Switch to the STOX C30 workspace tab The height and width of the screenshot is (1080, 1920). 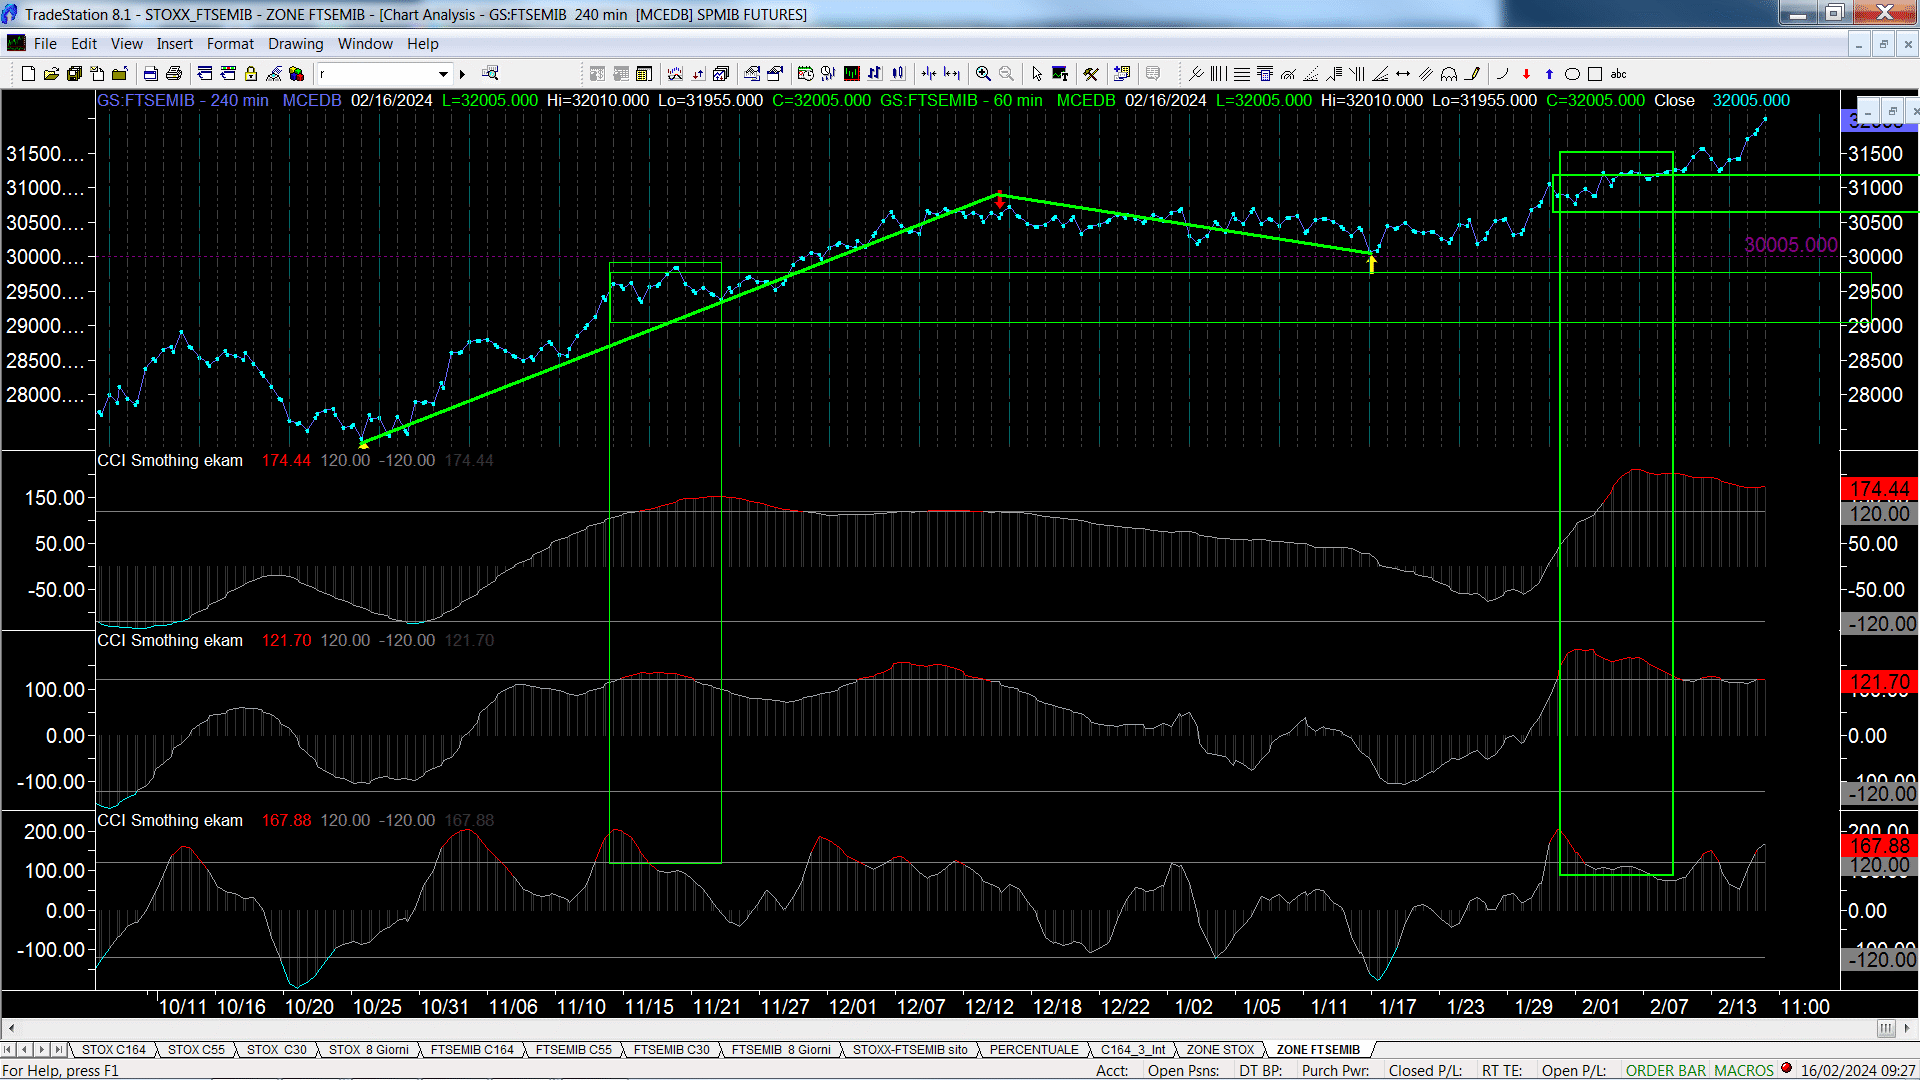coord(277,1049)
